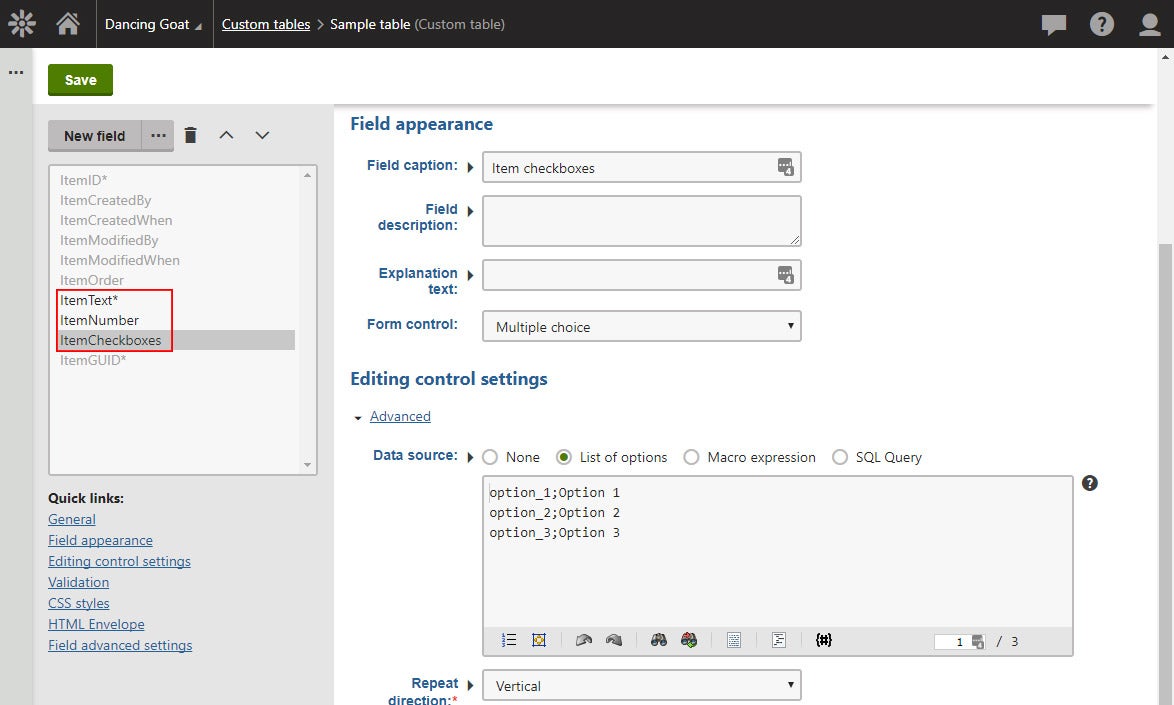The height and width of the screenshot is (705, 1174).
Task: Open search binoculars in options editor
Action: pyautogui.click(x=659, y=640)
